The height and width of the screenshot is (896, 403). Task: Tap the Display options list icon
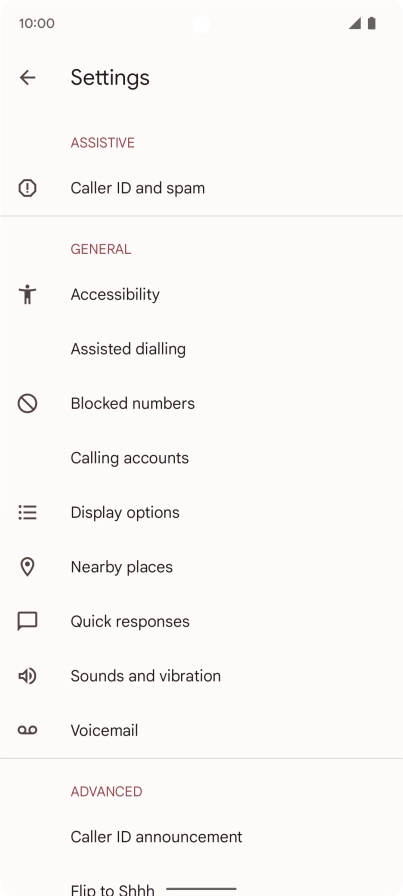click(27, 513)
